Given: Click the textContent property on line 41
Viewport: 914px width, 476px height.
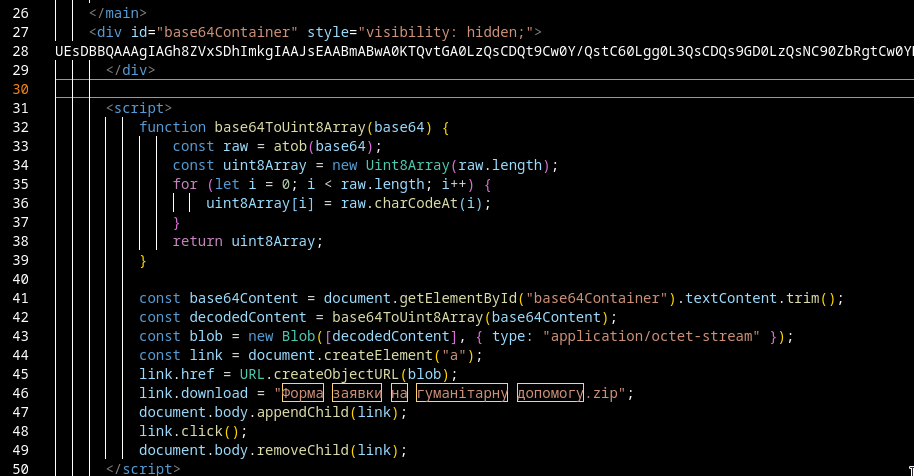Looking at the screenshot, I should tap(731, 298).
